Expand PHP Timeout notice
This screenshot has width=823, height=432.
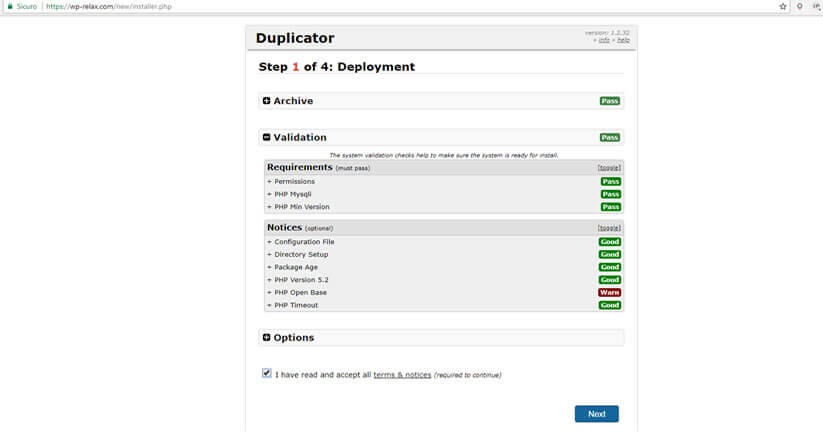click(292, 305)
